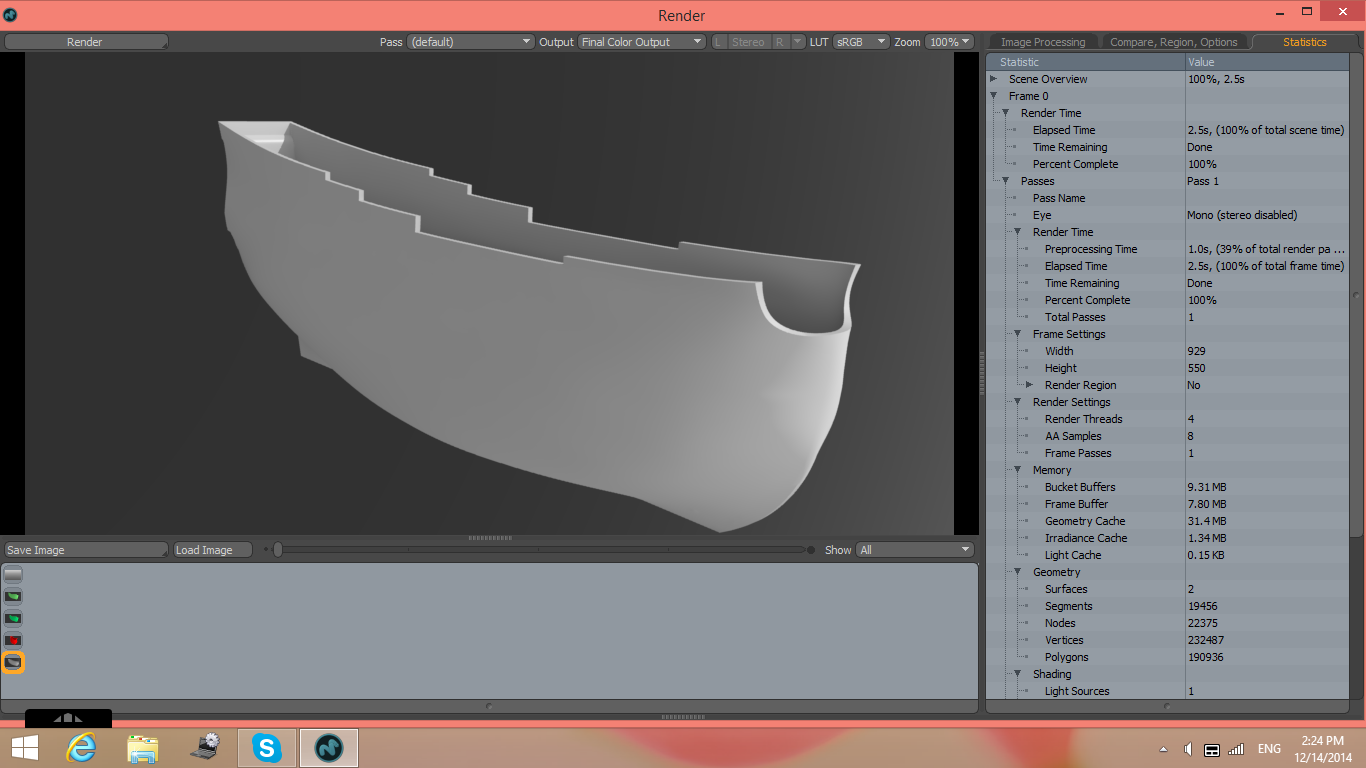Collapse the Render Settings group

point(1018,402)
